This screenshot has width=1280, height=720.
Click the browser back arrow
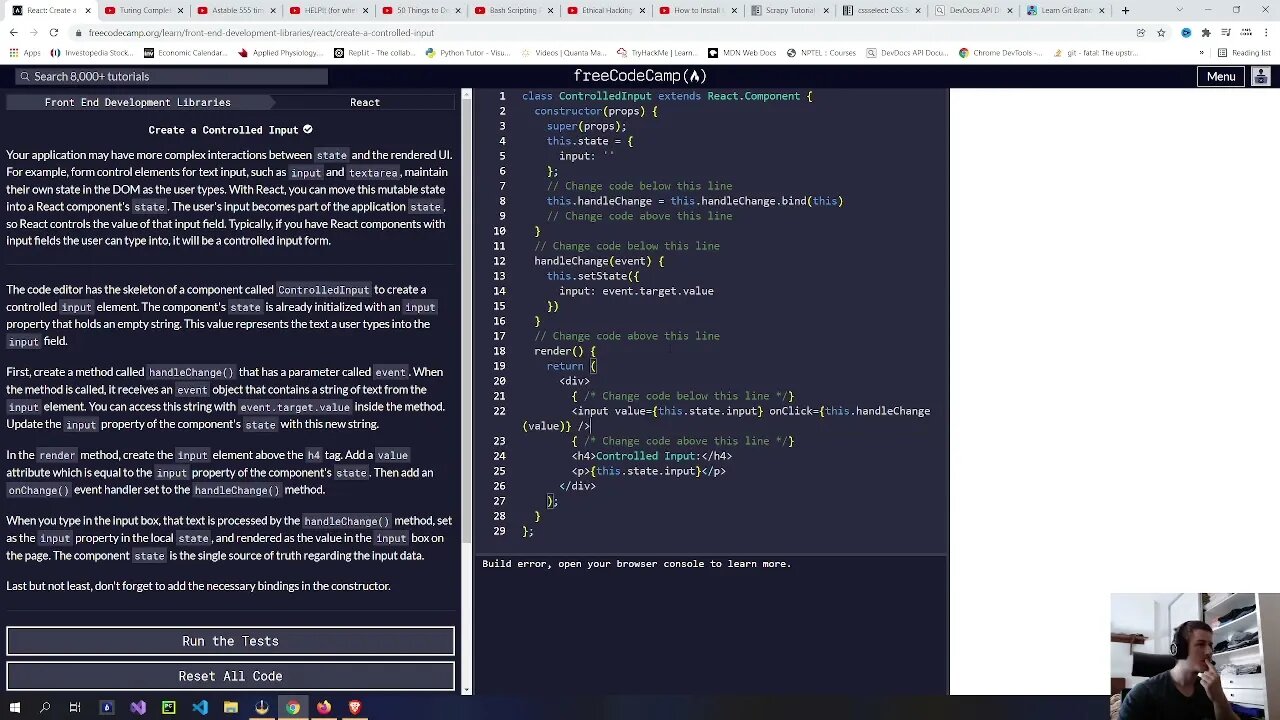click(13, 32)
